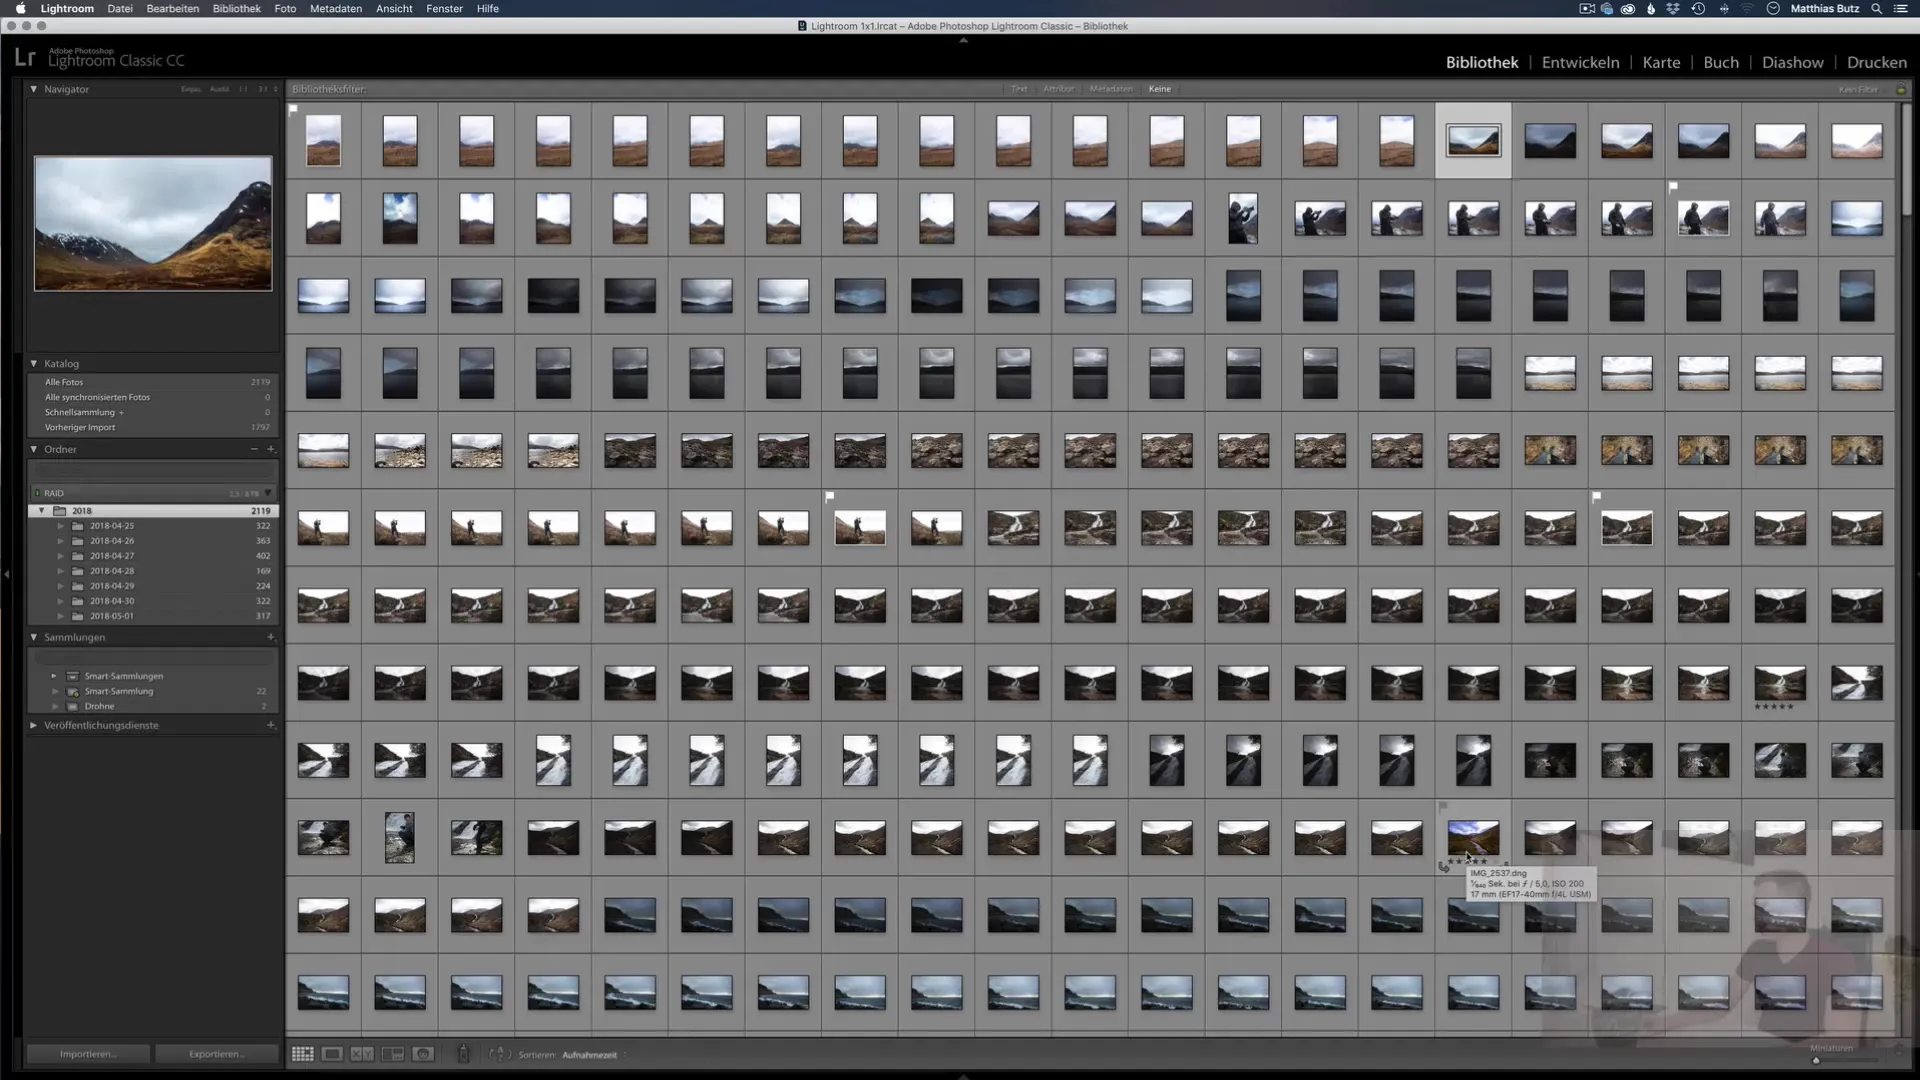
Task: Select Vorheriger Import in Katalog
Action: pyautogui.click(x=153, y=427)
